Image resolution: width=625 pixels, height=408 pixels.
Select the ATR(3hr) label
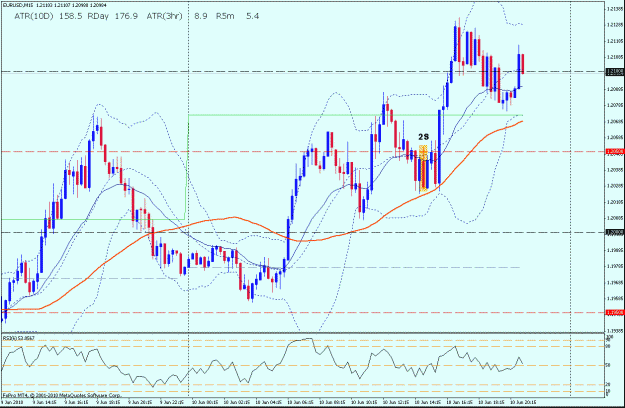pyautogui.click(x=164, y=16)
